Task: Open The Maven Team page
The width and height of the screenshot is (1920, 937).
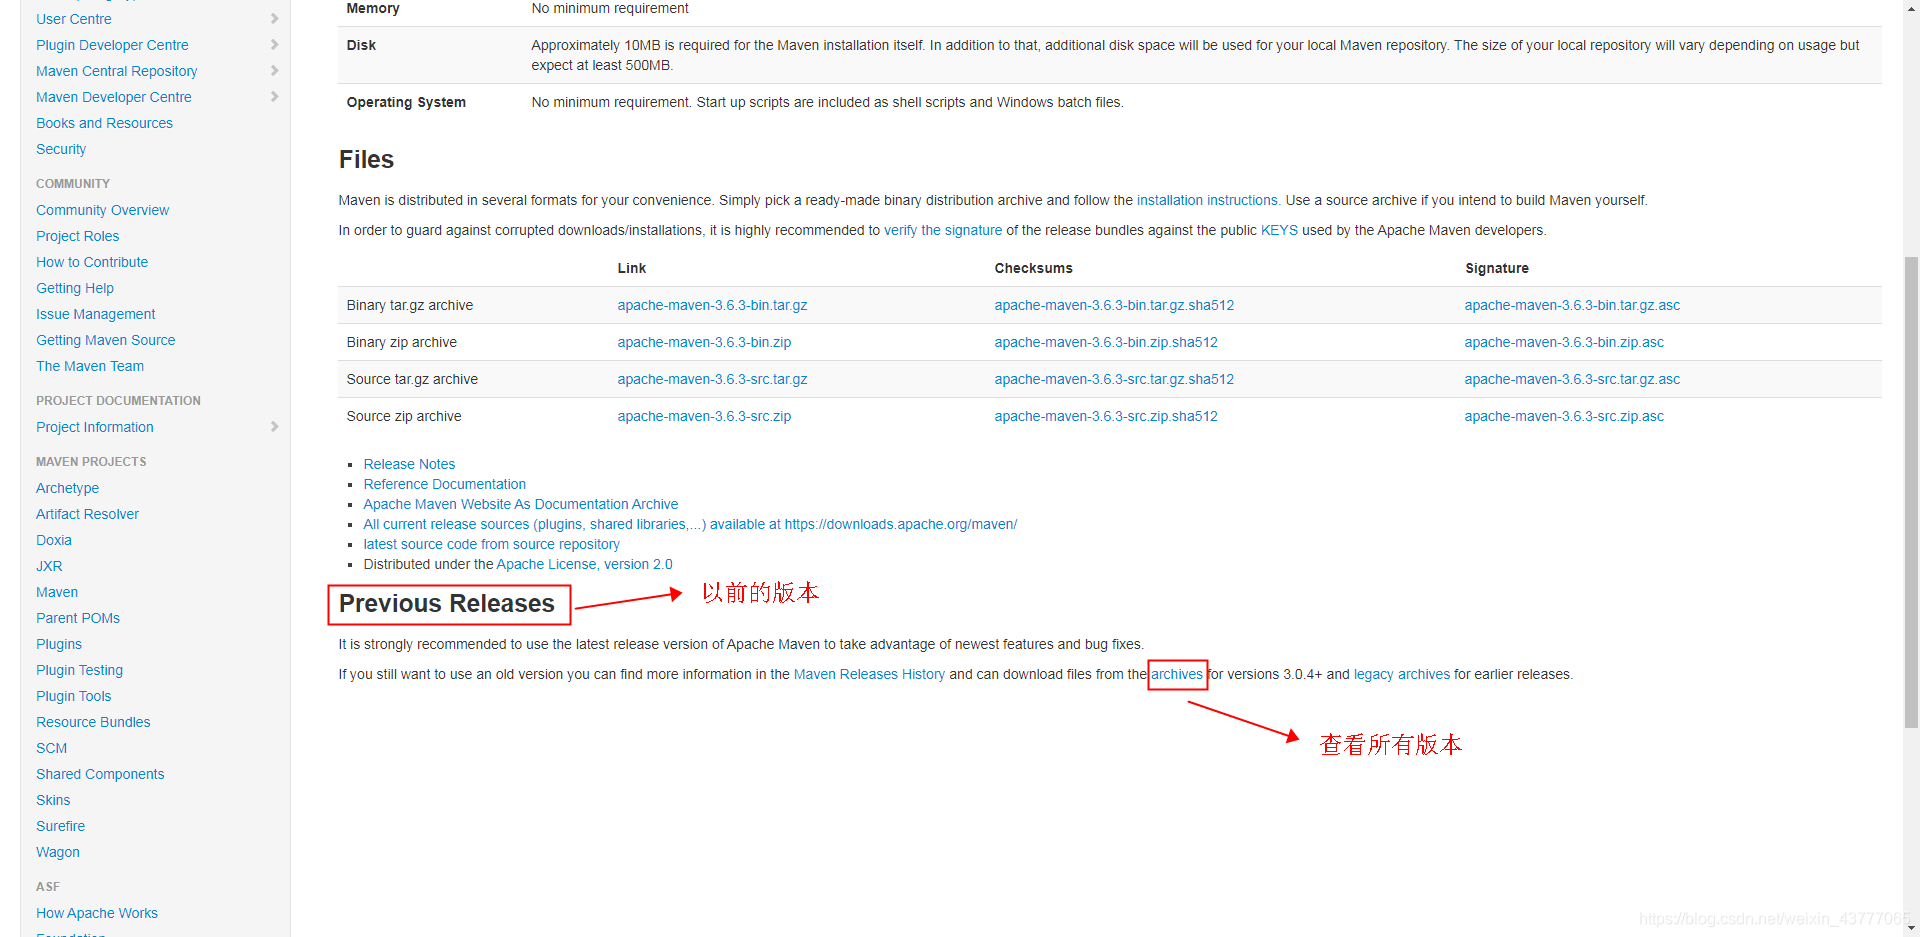Action: tap(90, 366)
